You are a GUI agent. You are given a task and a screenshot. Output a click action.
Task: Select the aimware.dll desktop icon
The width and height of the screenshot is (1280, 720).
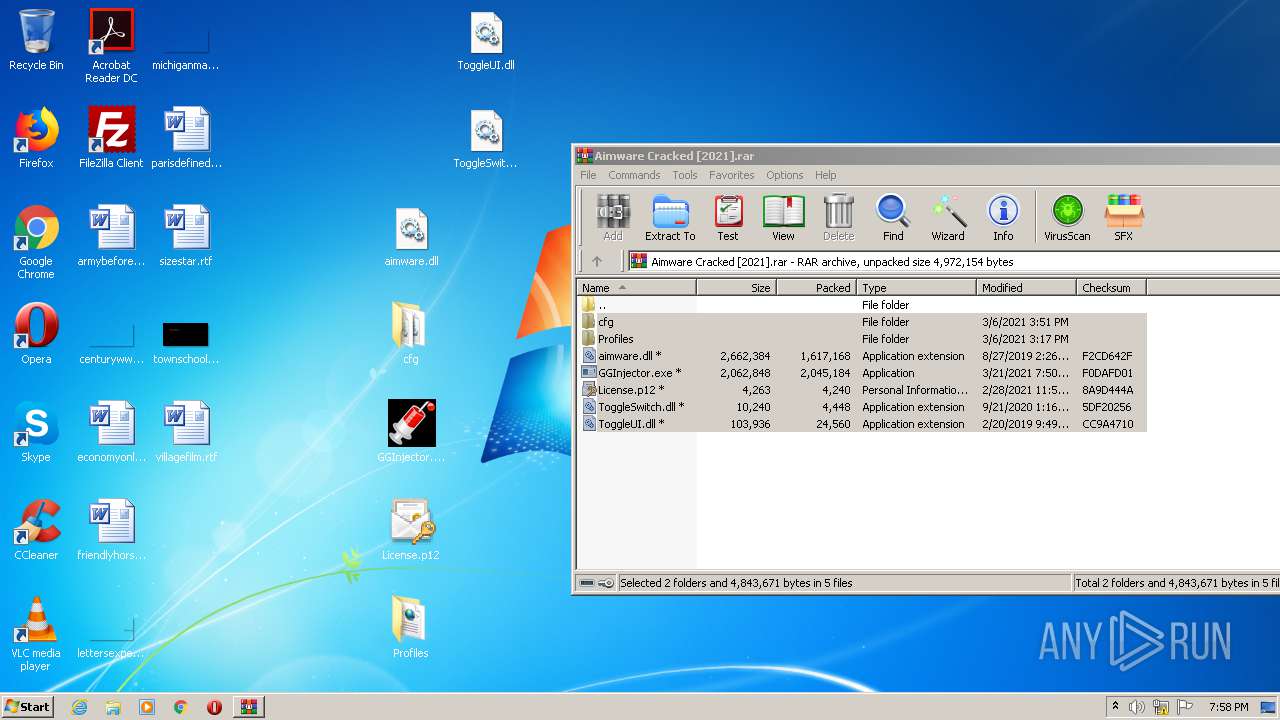[x=411, y=238]
